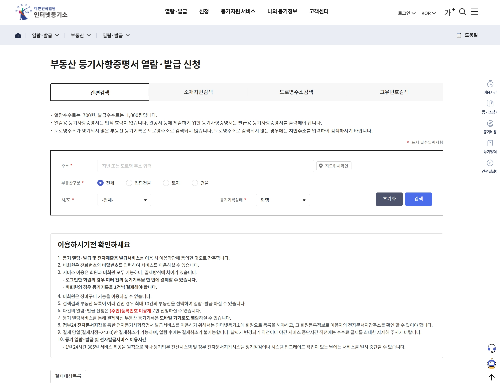This screenshot has height=386, width=500.
Task: Open the 신청 top menu
Action: [204, 12]
